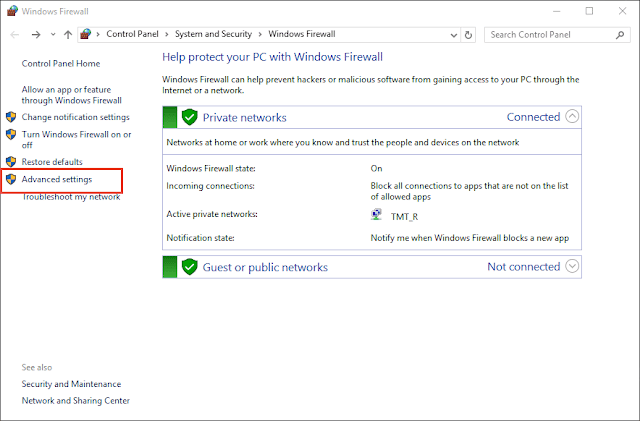Minimize the Windows Firewall window
The width and height of the screenshot is (640, 421).
(557, 11)
